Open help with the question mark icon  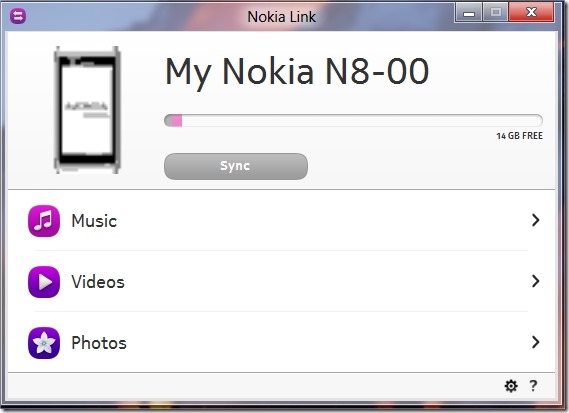click(x=533, y=385)
